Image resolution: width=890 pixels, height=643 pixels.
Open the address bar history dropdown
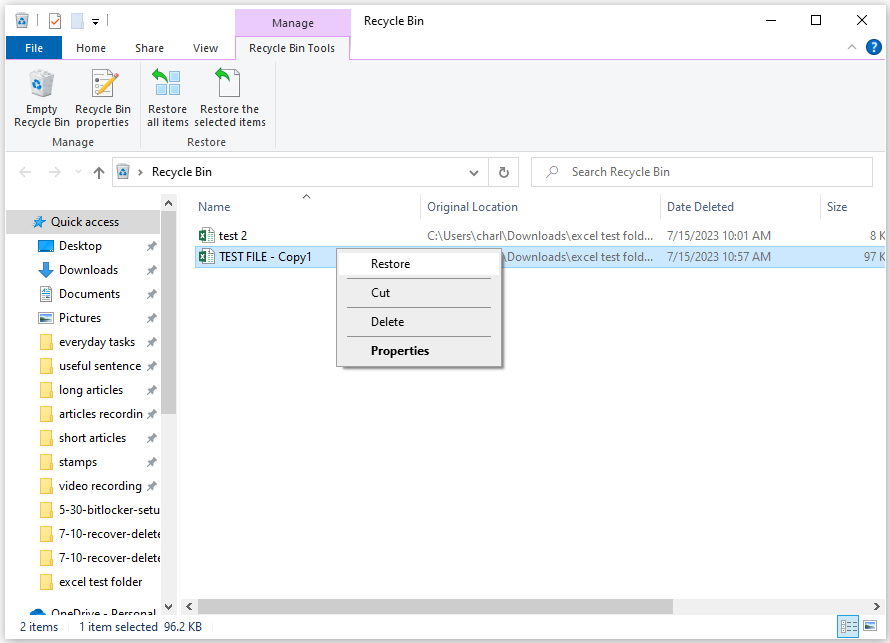coord(473,173)
